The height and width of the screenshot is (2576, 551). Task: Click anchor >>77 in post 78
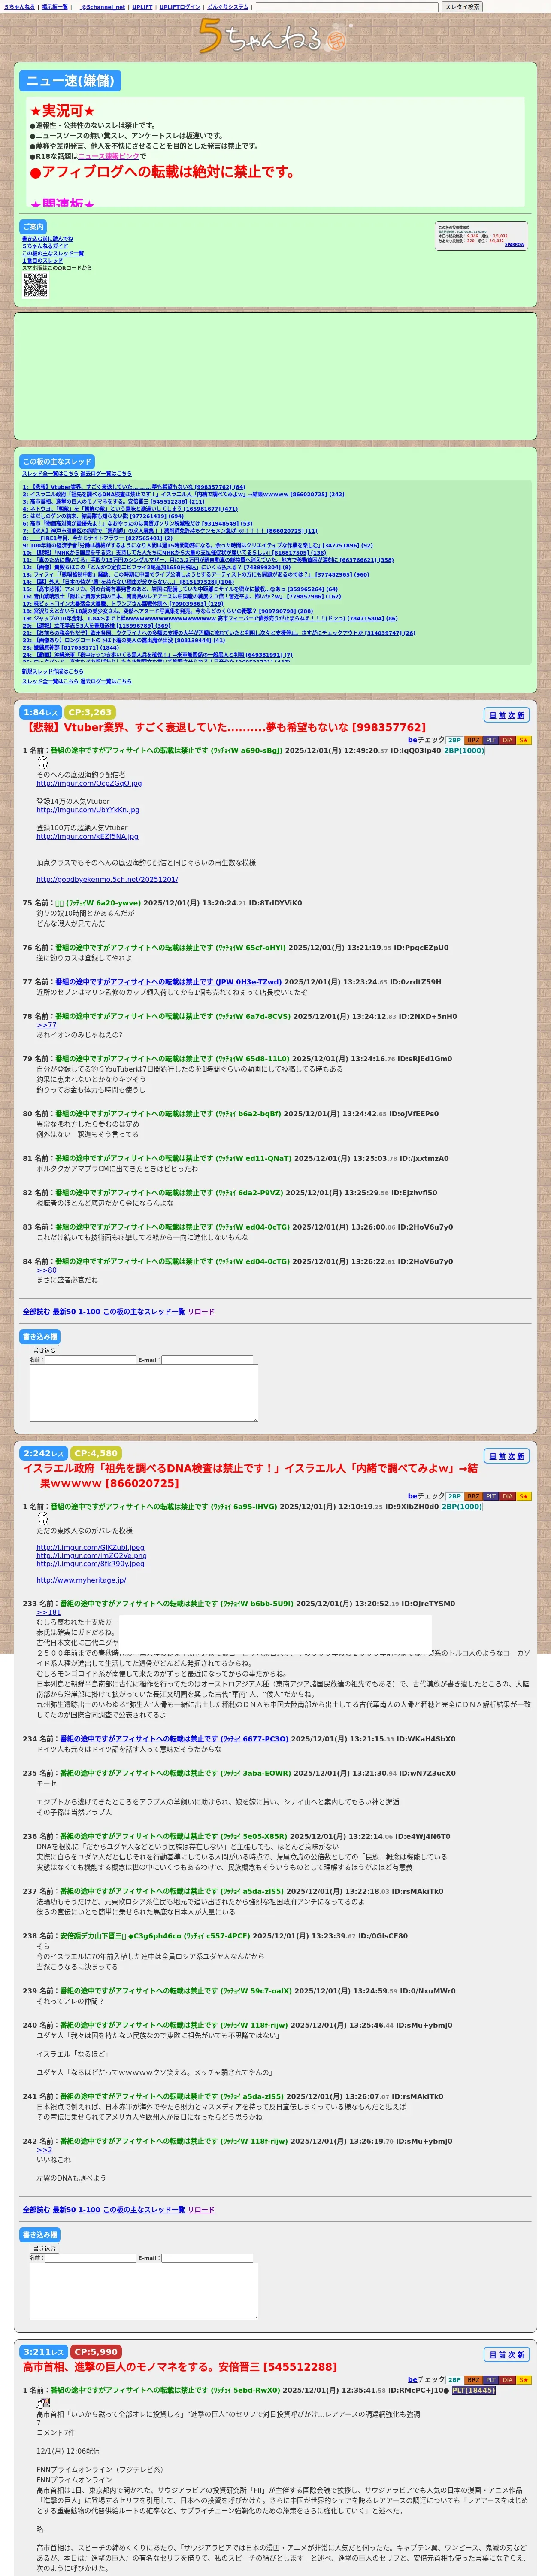pos(46,1025)
